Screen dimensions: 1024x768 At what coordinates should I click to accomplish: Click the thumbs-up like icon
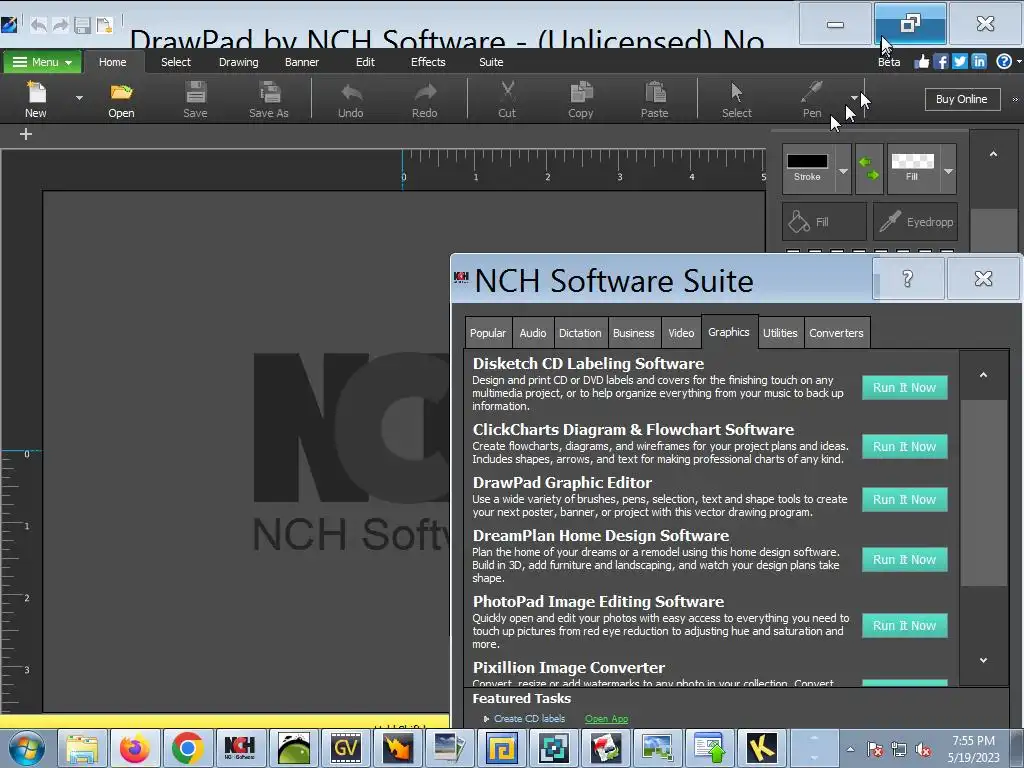[x=921, y=61]
